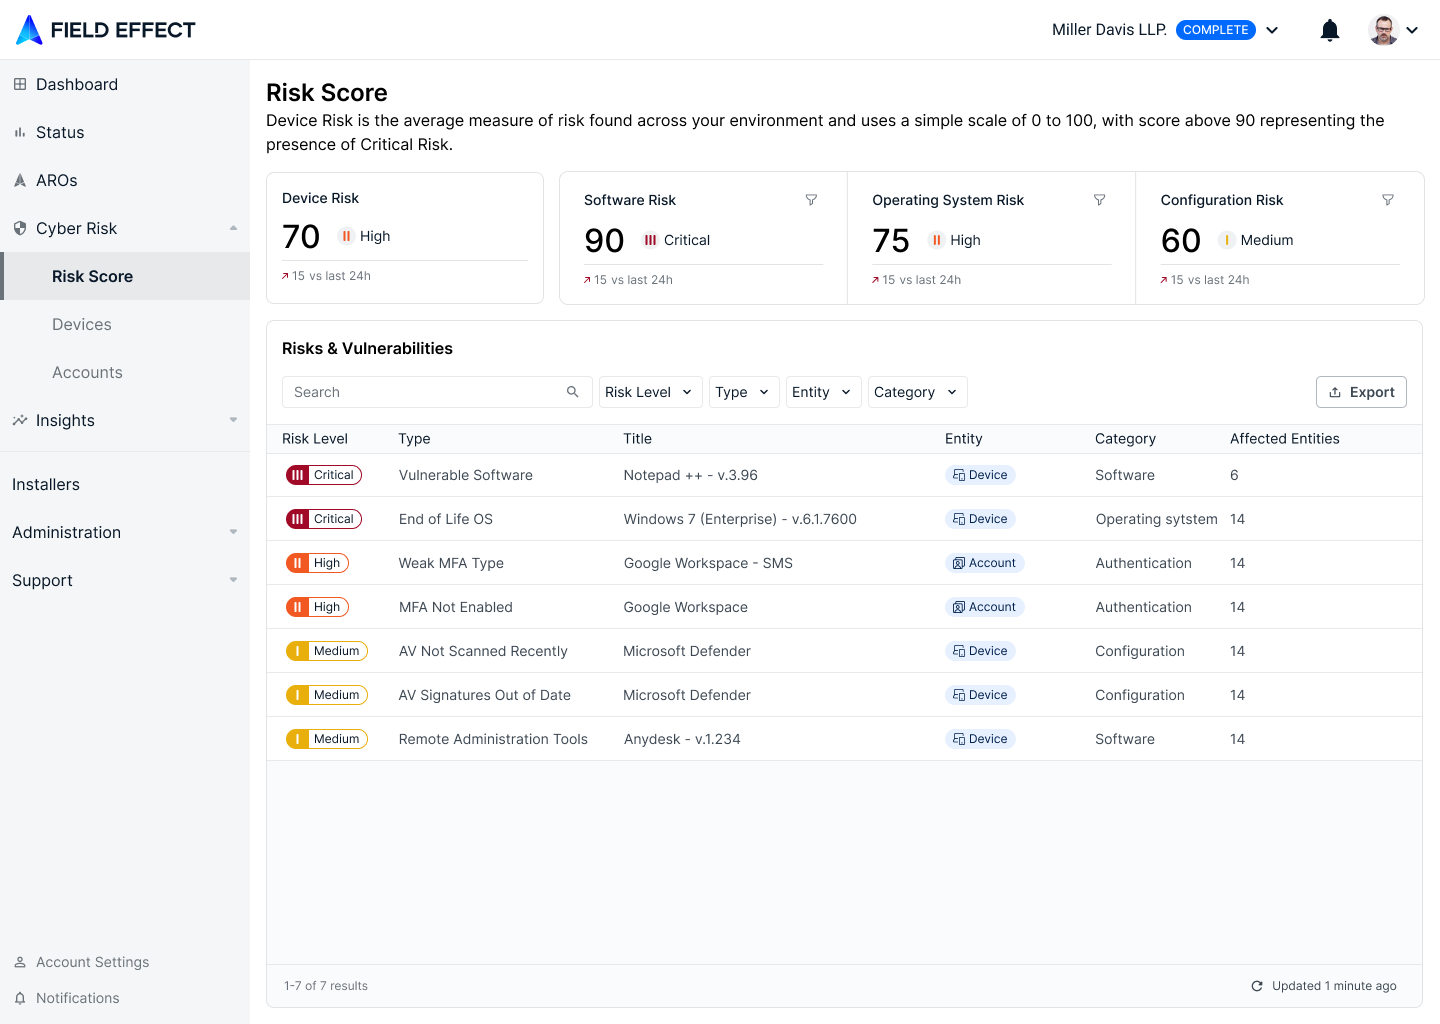This screenshot has width=1440, height=1024.
Task: Click the Critical badge on Notepad++ row
Action: (x=324, y=475)
